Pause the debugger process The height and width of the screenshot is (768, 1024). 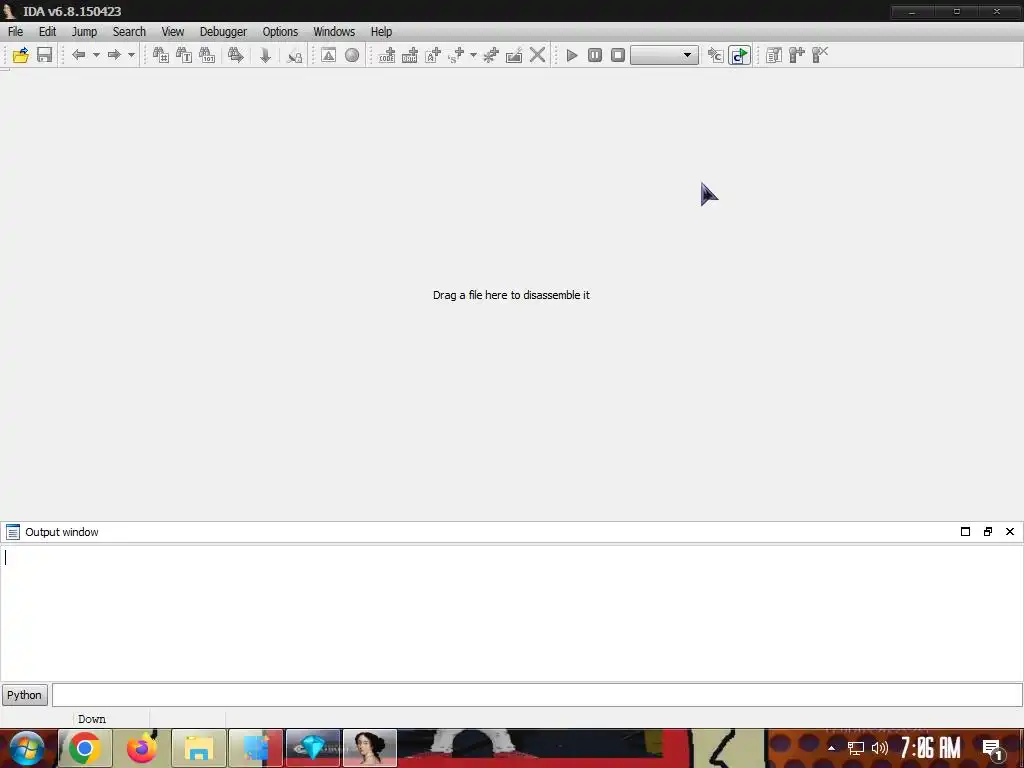point(595,56)
